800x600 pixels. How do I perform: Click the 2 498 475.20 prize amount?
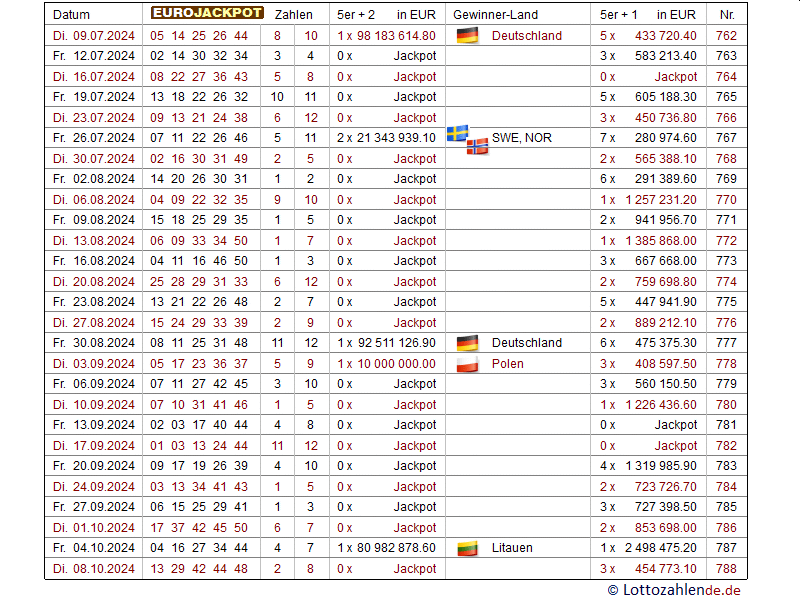tap(661, 548)
